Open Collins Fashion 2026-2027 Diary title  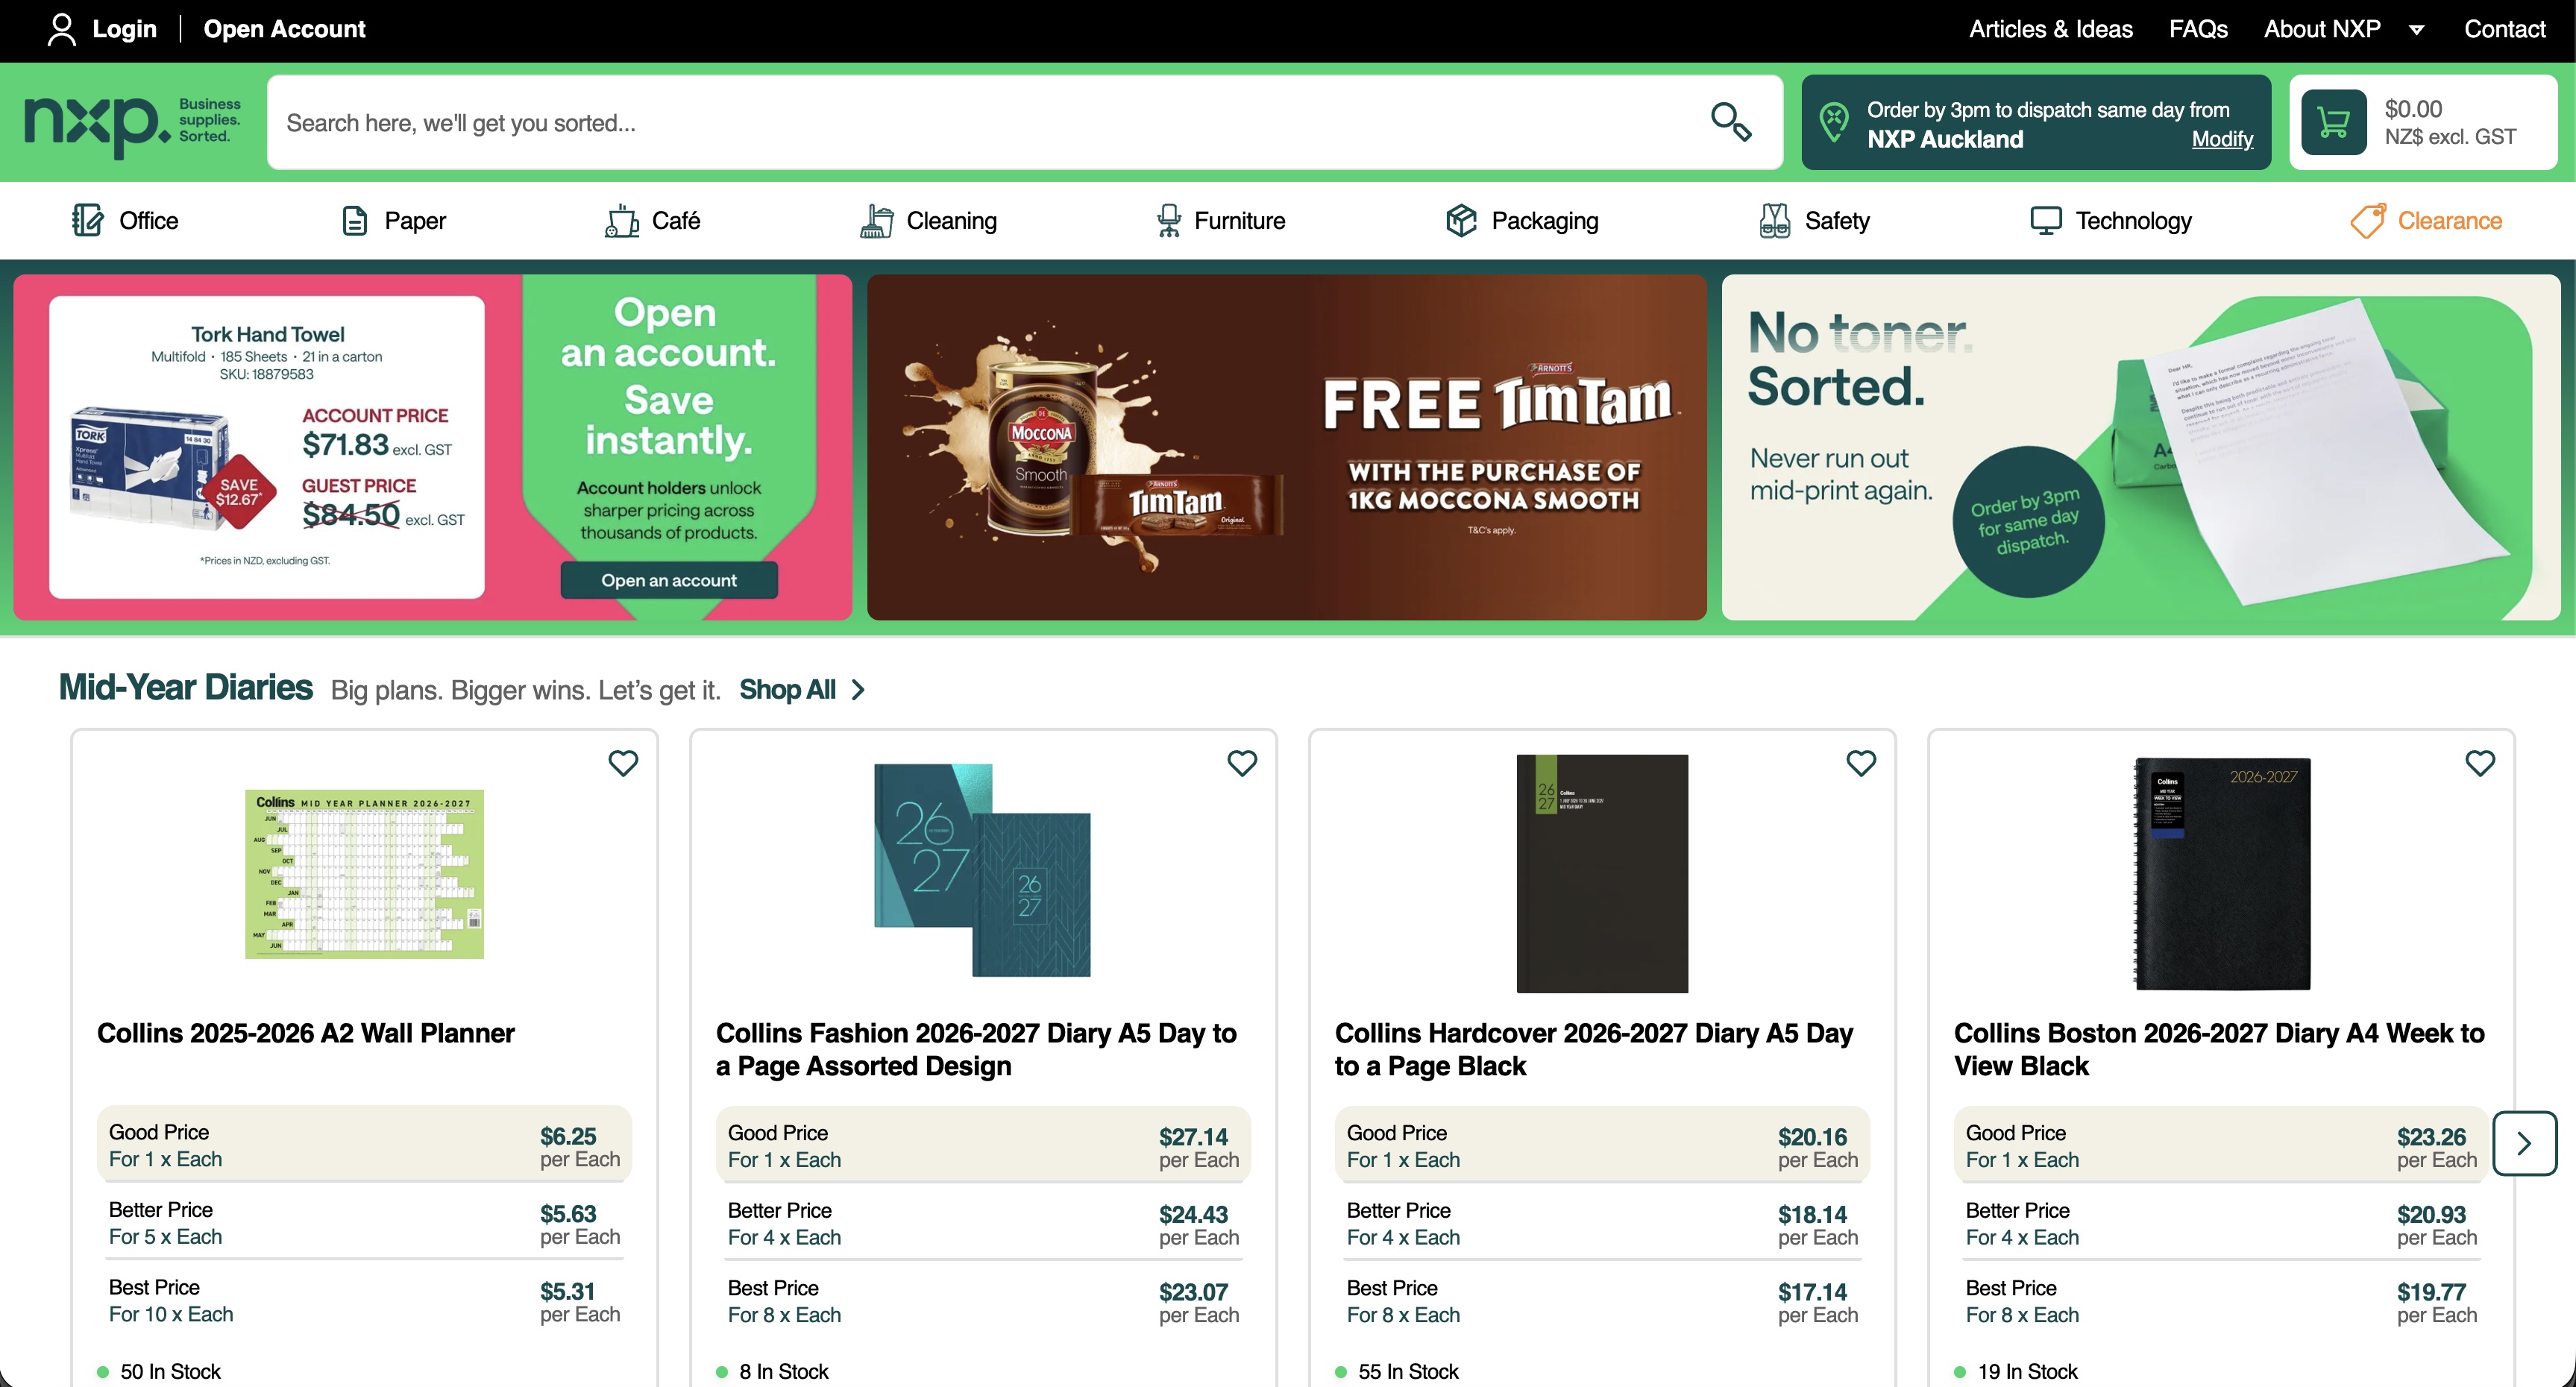click(x=976, y=1049)
